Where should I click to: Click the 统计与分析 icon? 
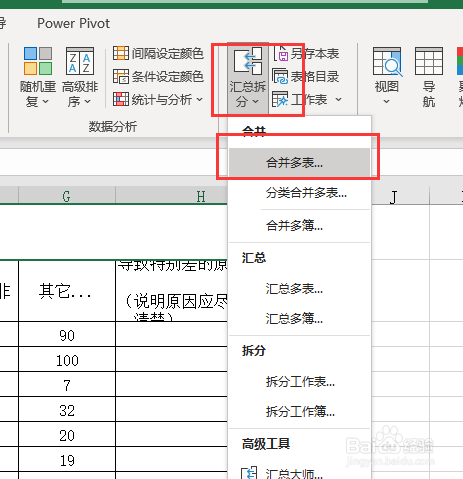tap(121, 99)
